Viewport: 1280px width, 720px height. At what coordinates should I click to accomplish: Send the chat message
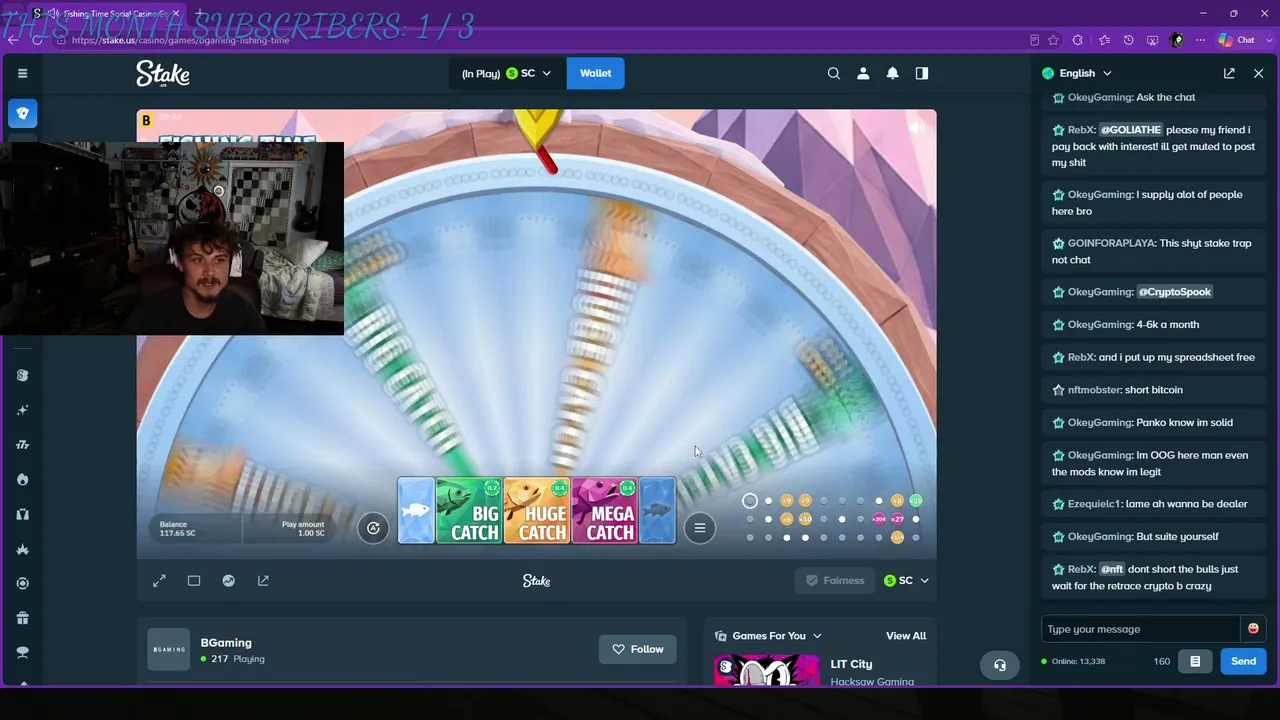1243,661
